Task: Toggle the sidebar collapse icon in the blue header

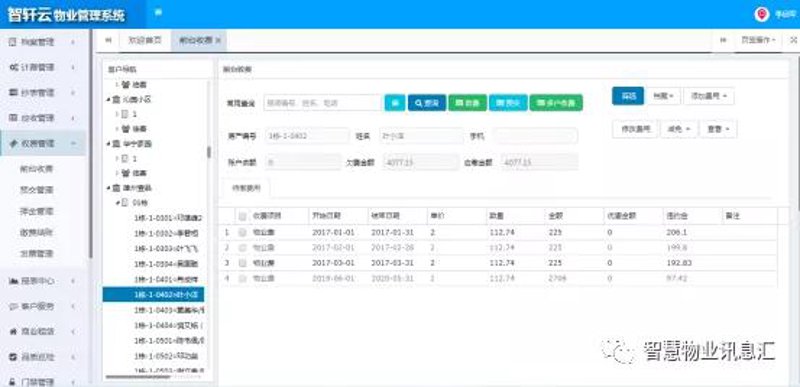Action: click(x=158, y=12)
